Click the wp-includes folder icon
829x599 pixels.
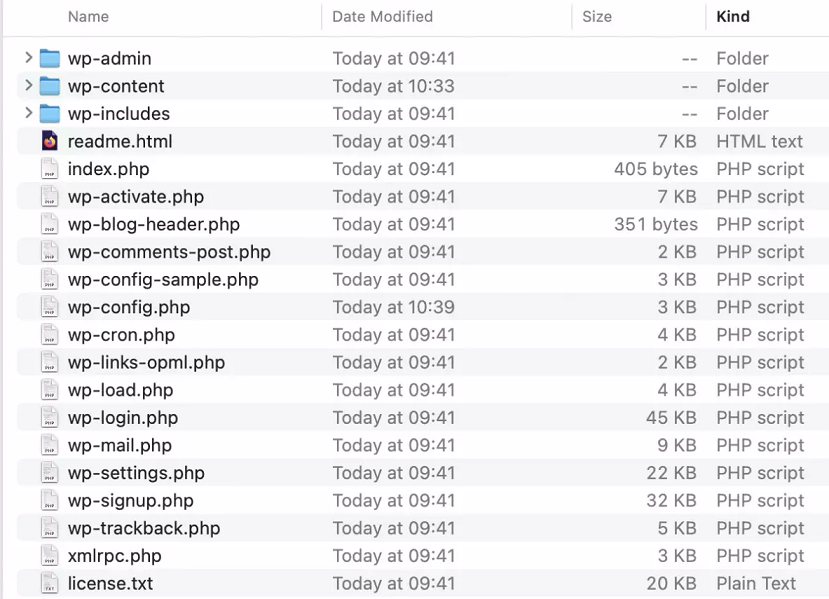pyautogui.click(x=50, y=113)
